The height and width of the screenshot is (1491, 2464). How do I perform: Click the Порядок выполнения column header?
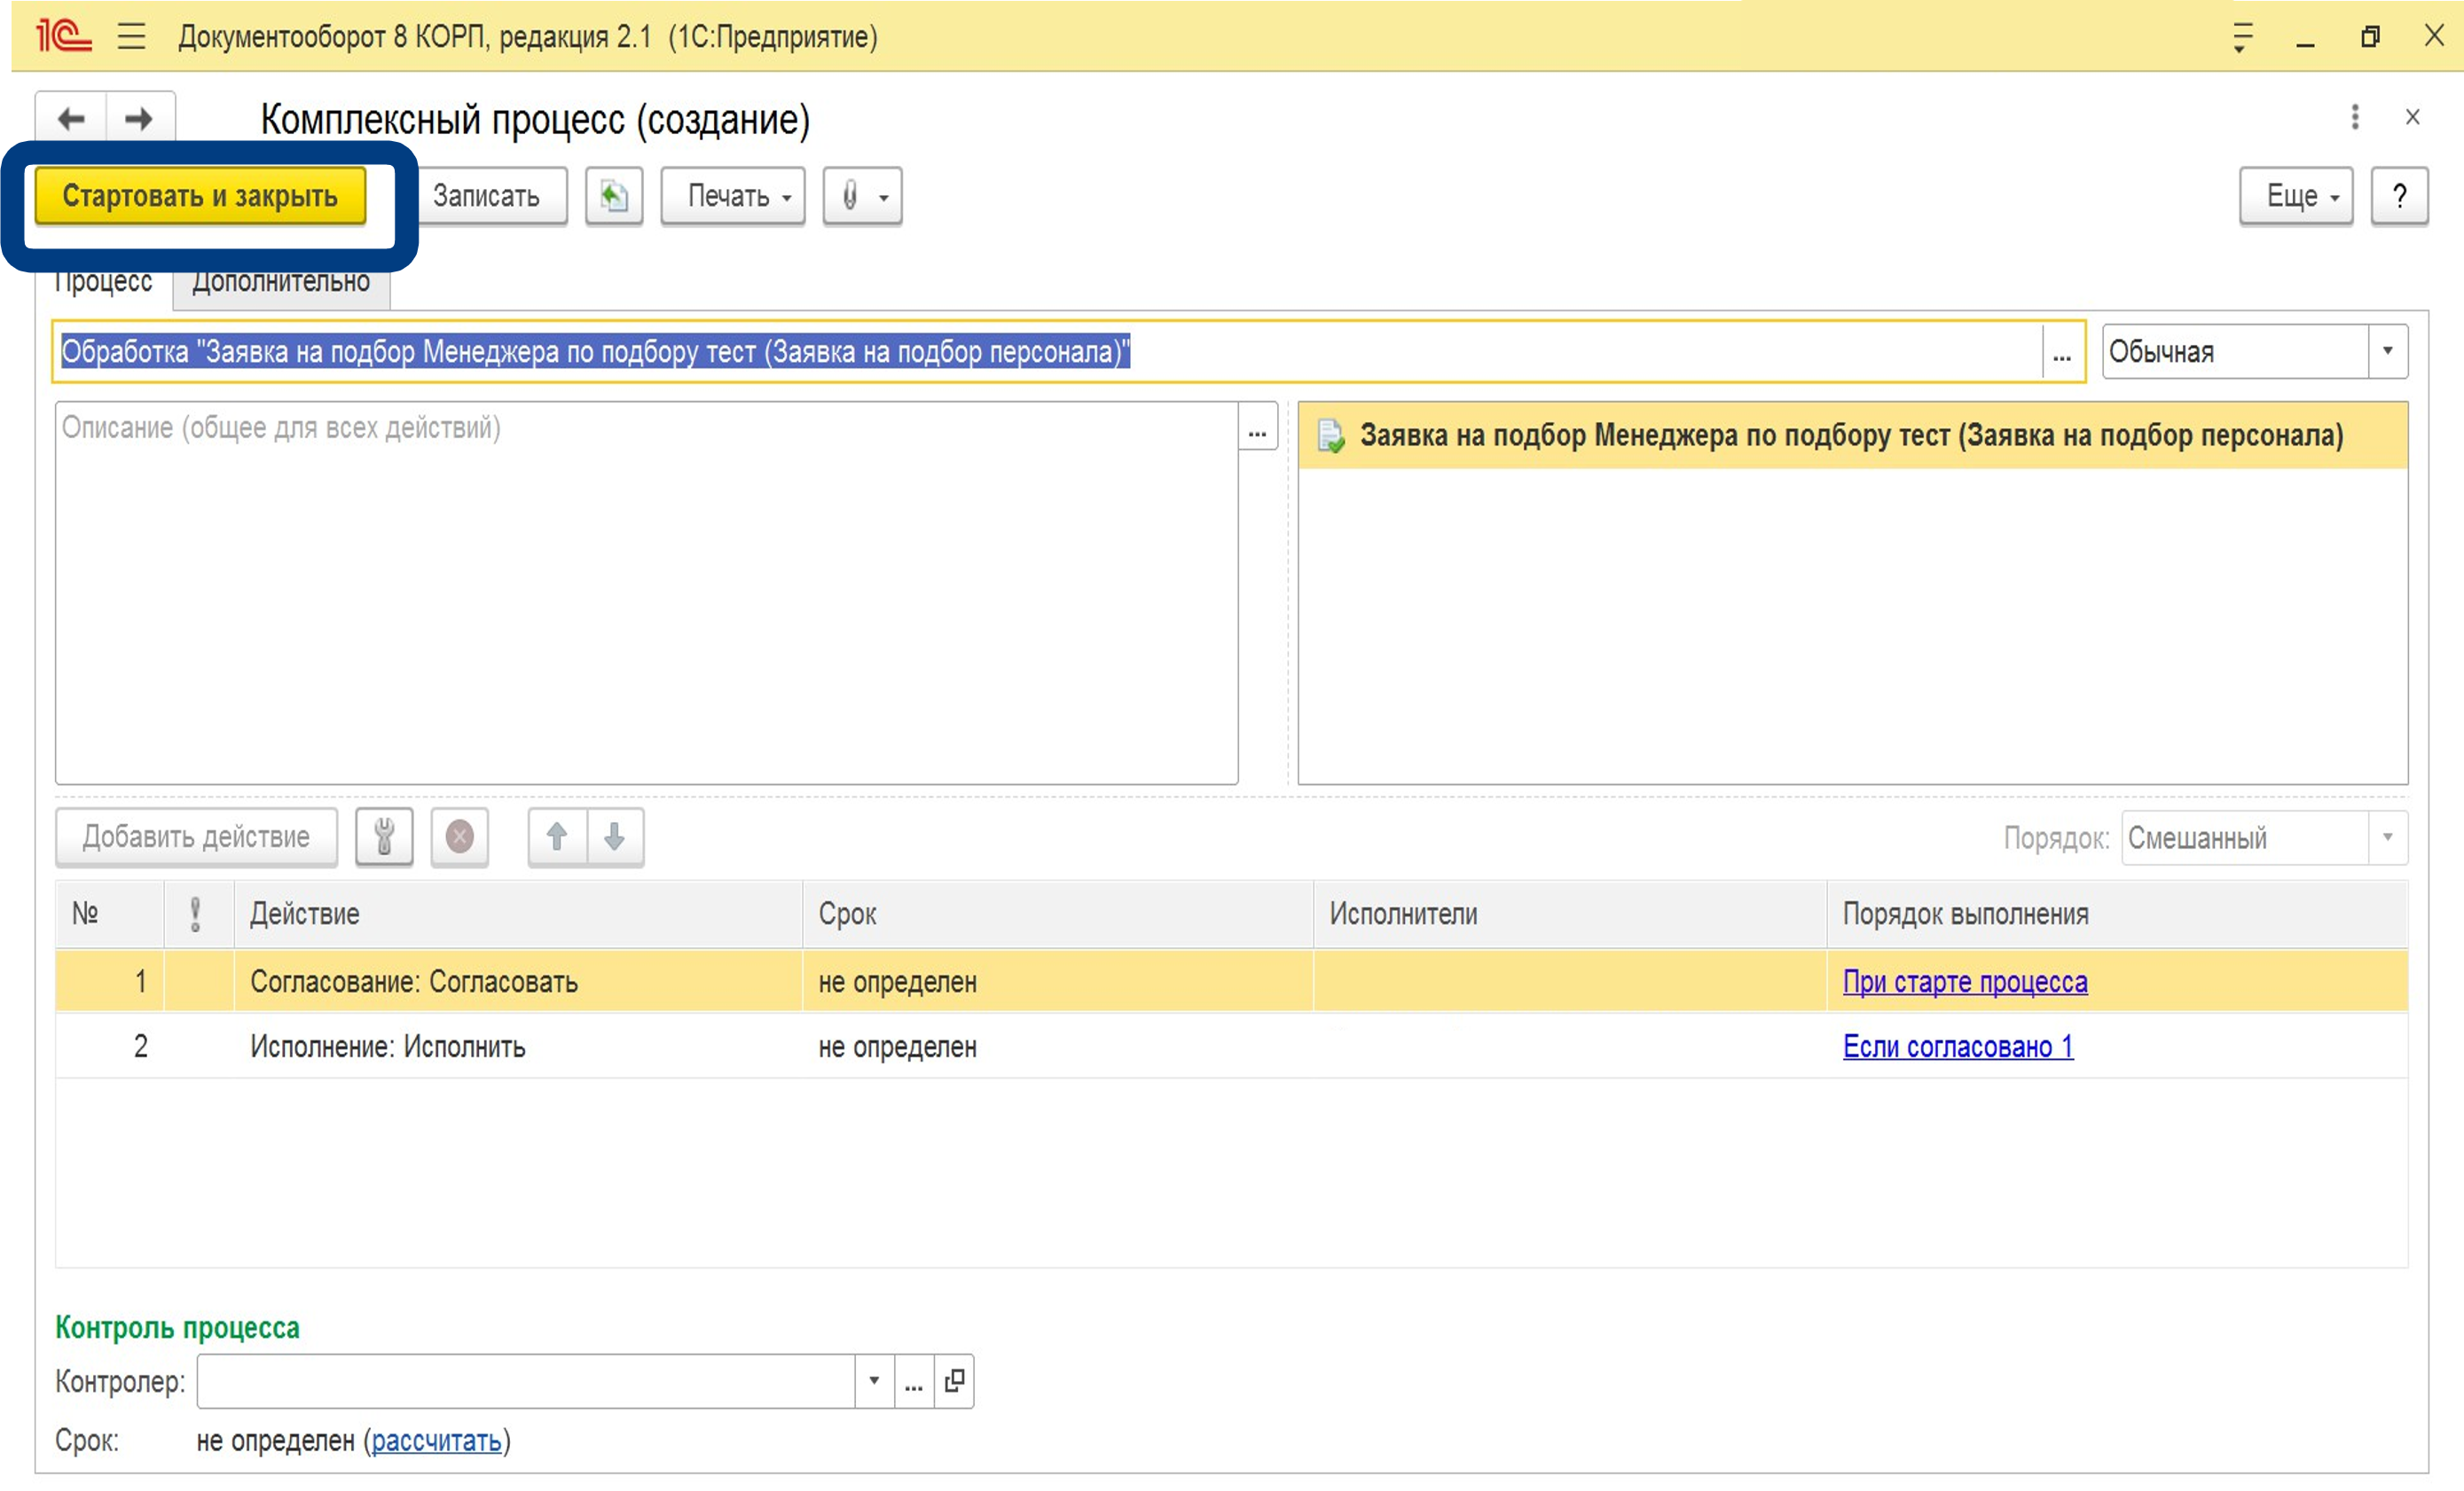pyautogui.click(x=2117, y=914)
